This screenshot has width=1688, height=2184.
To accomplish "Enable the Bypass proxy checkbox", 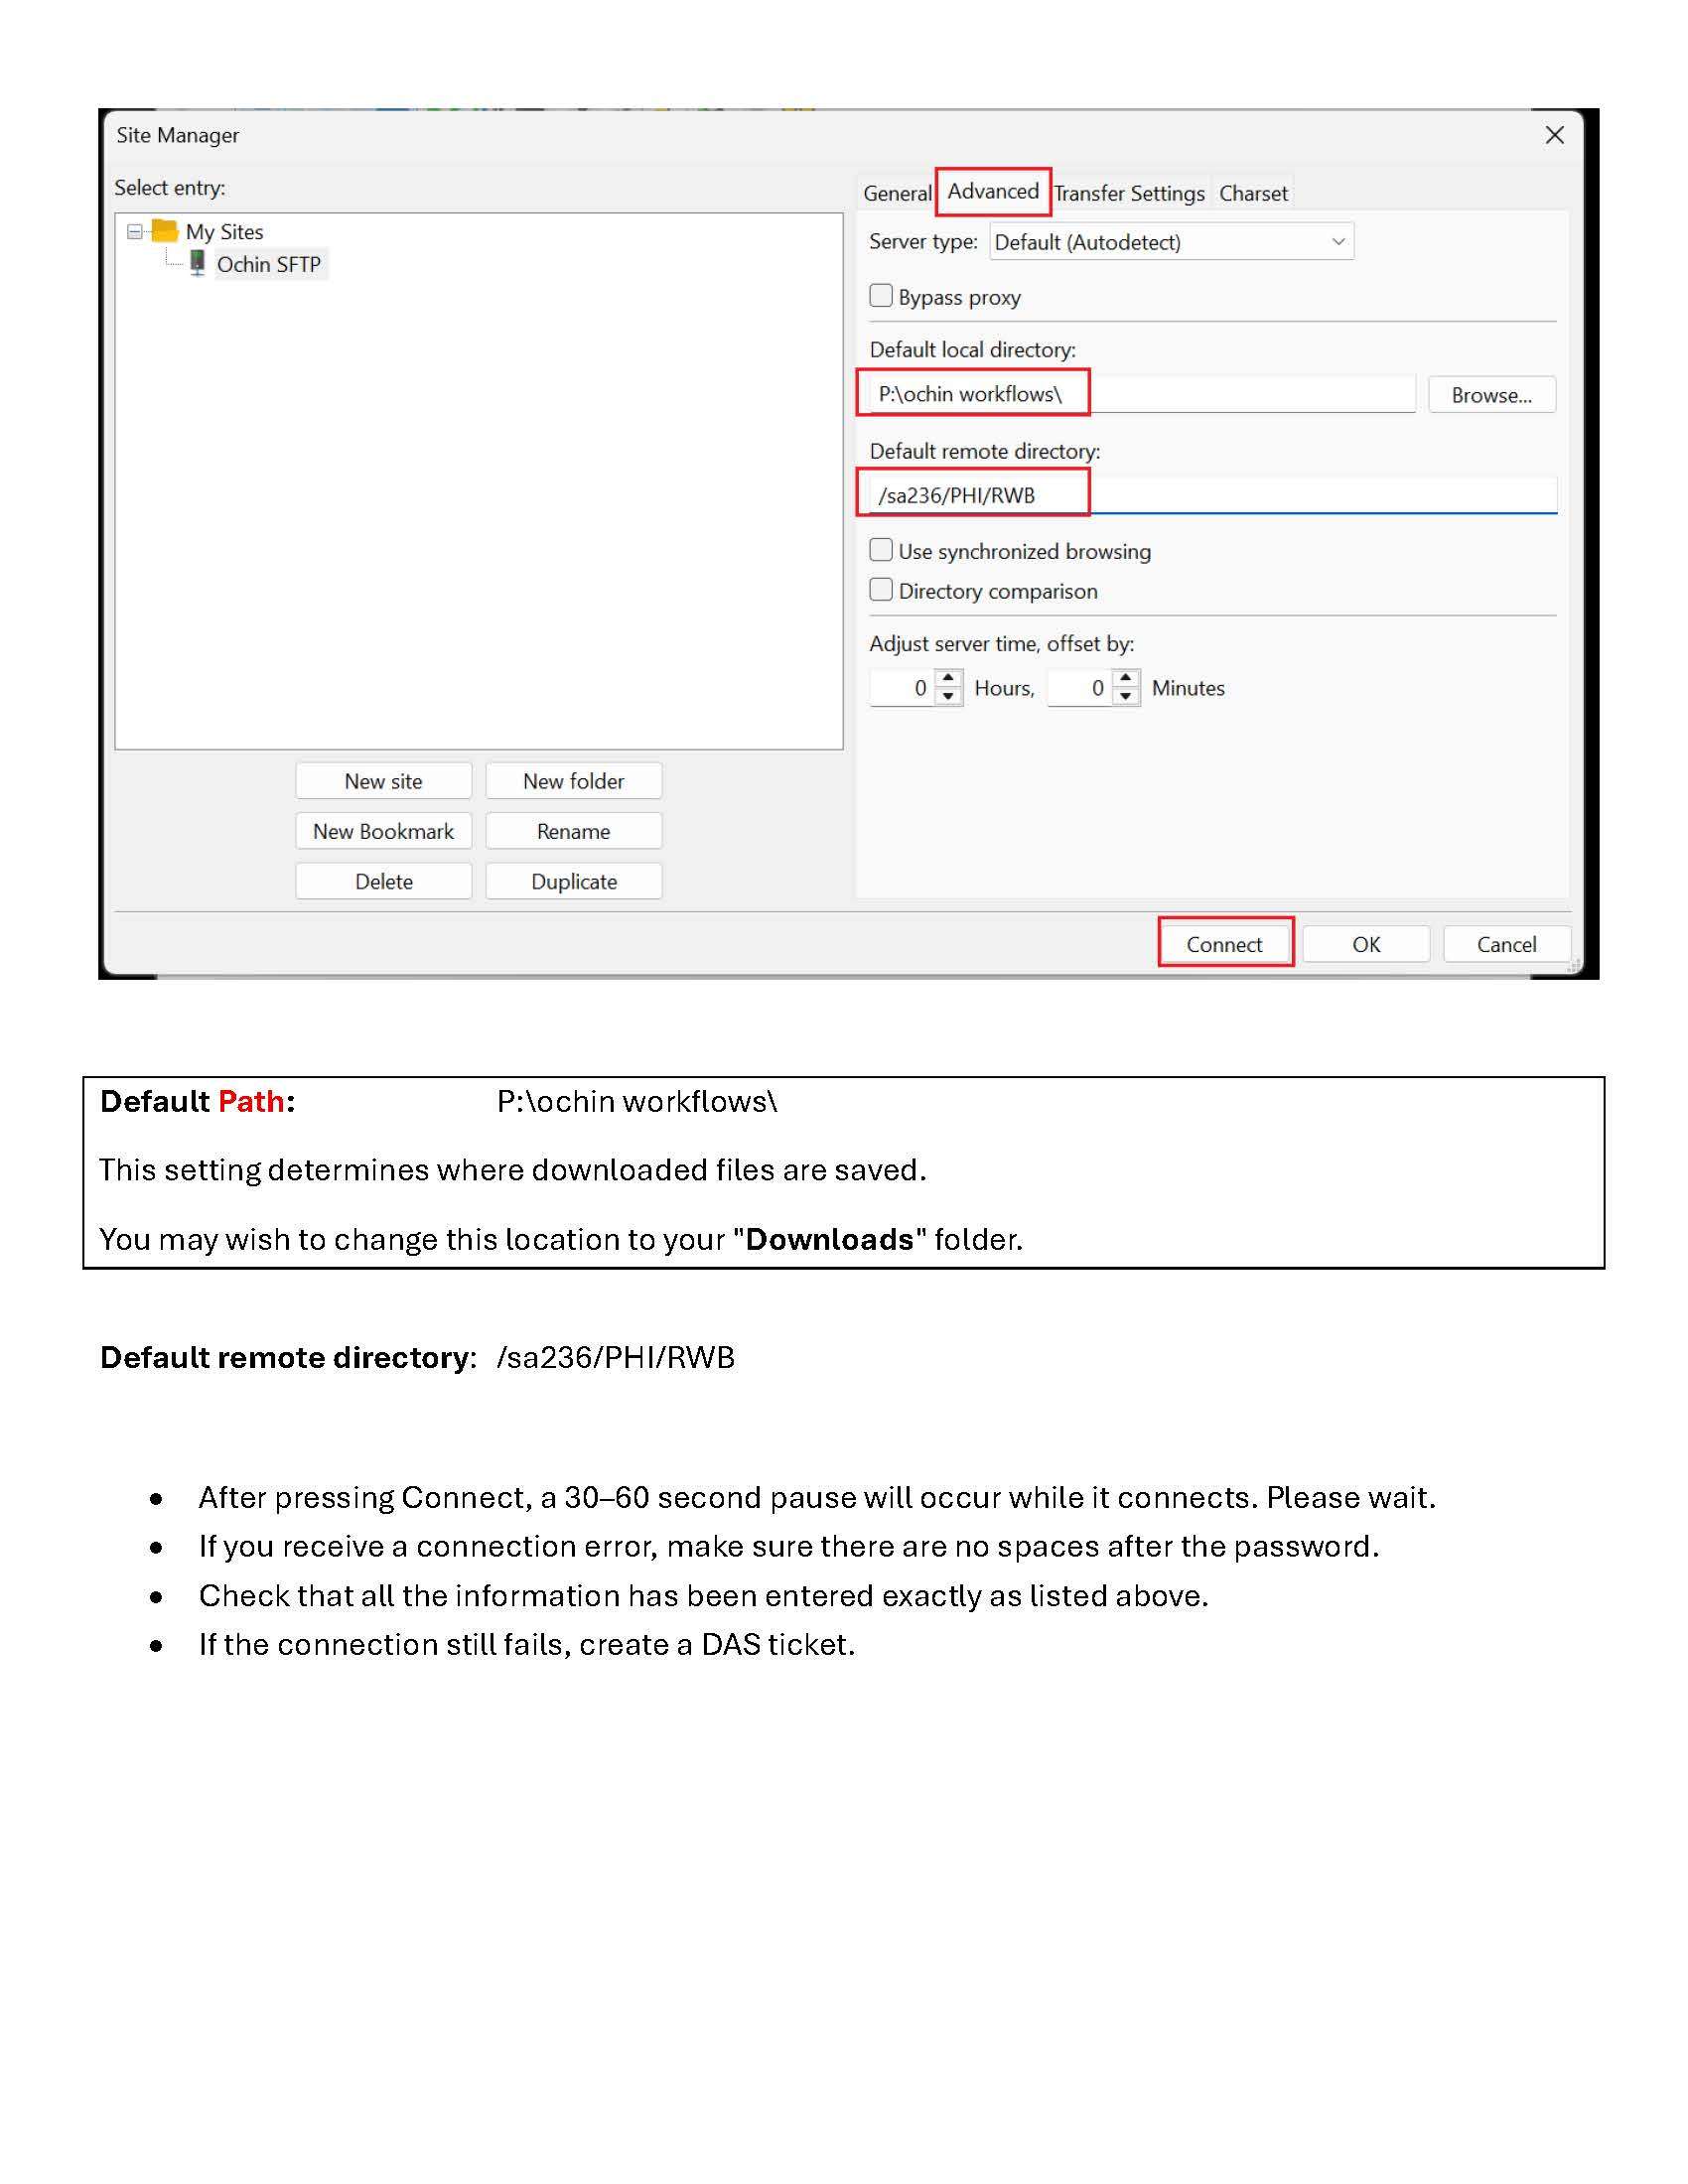I will click(x=881, y=296).
